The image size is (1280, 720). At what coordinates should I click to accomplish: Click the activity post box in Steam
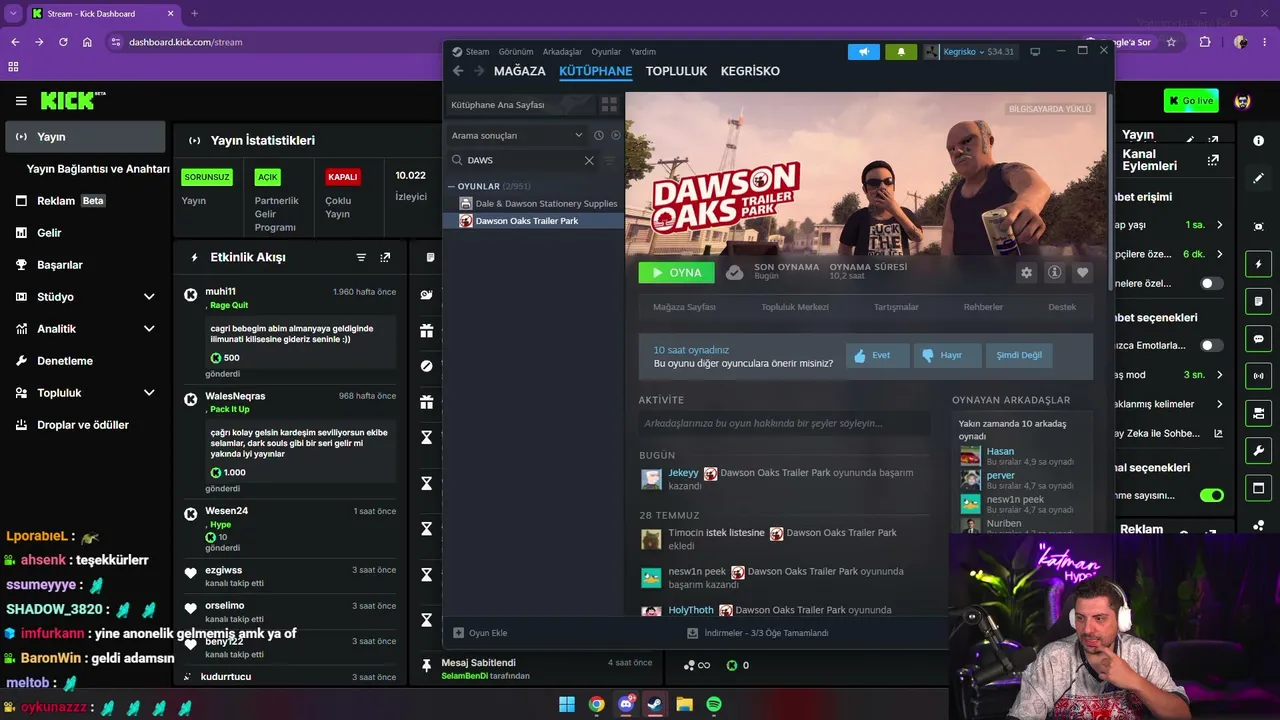click(x=785, y=423)
